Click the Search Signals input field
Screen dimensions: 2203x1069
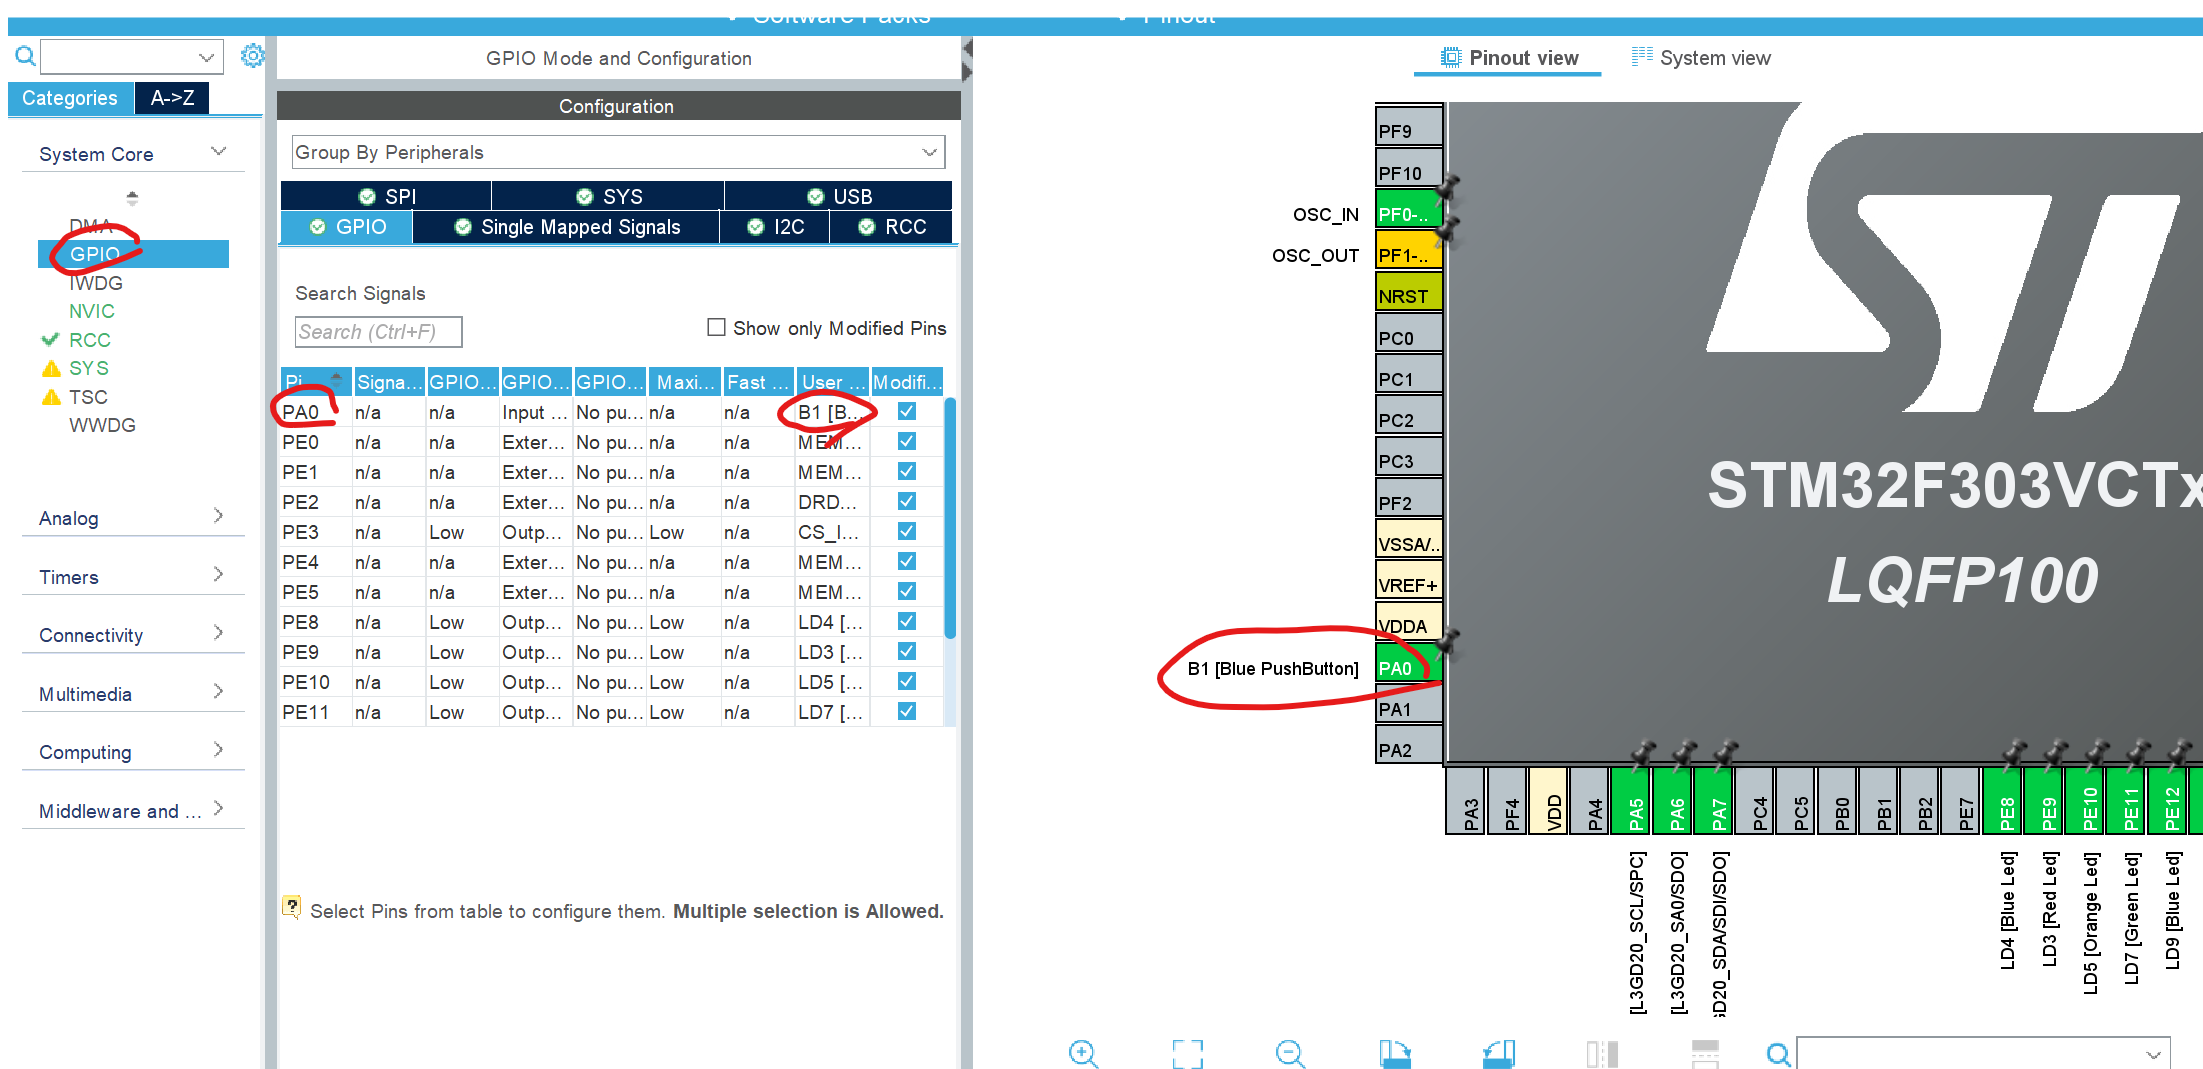(x=378, y=331)
